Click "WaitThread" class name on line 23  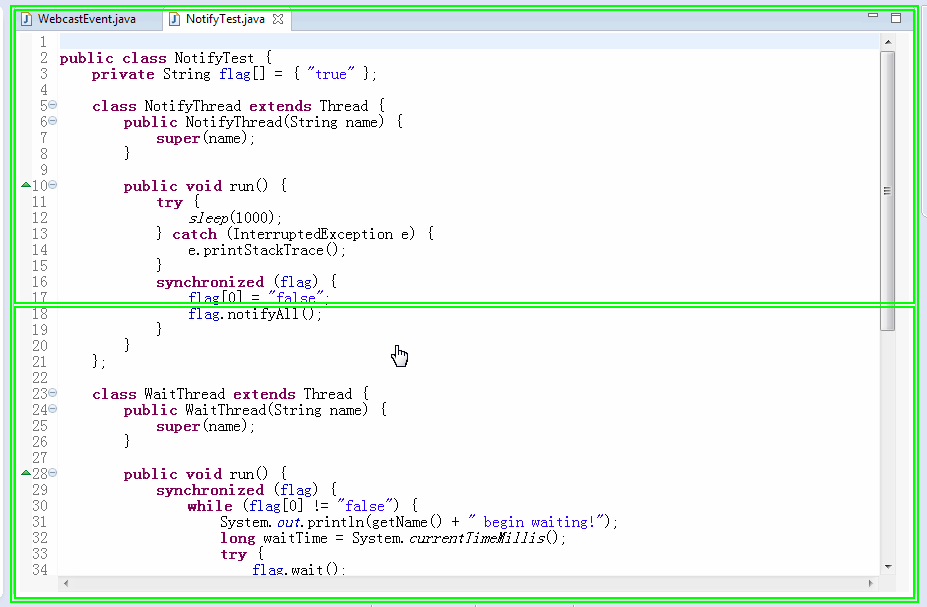(x=184, y=394)
